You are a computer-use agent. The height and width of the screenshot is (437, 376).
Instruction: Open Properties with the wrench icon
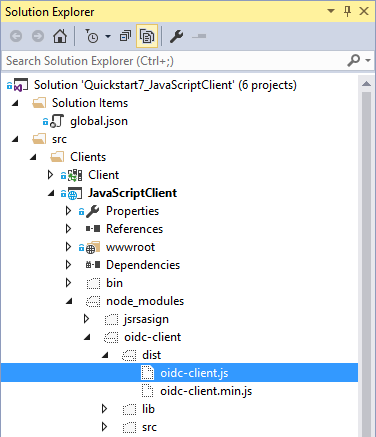tap(177, 36)
